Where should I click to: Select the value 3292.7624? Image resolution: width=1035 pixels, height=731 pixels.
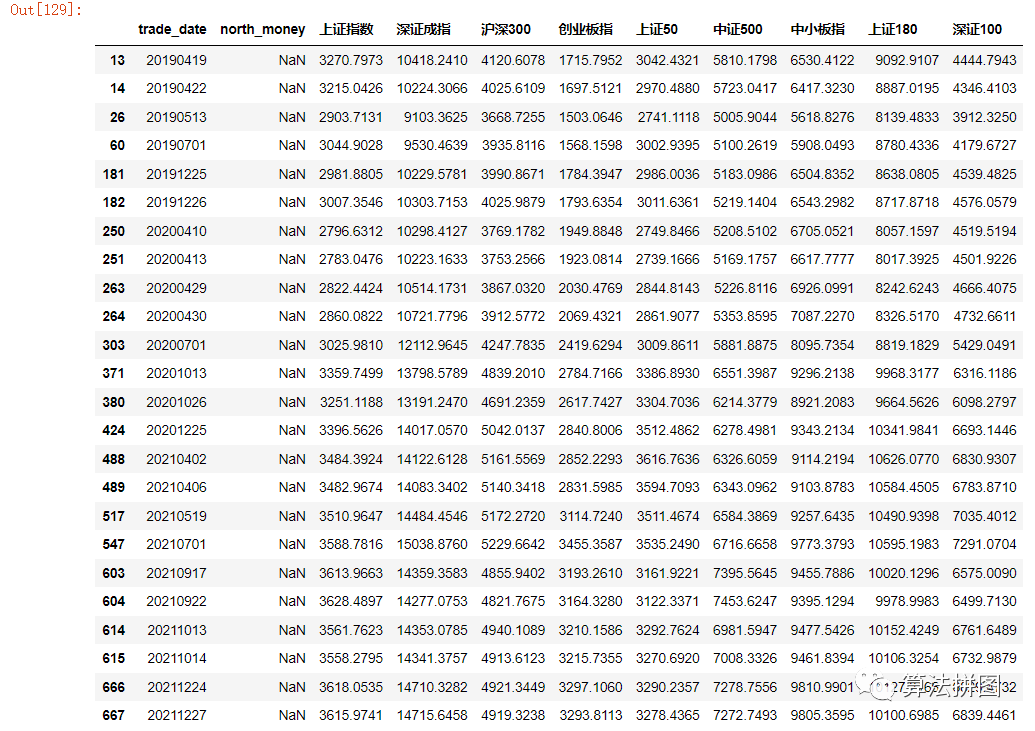tap(667, 631)
